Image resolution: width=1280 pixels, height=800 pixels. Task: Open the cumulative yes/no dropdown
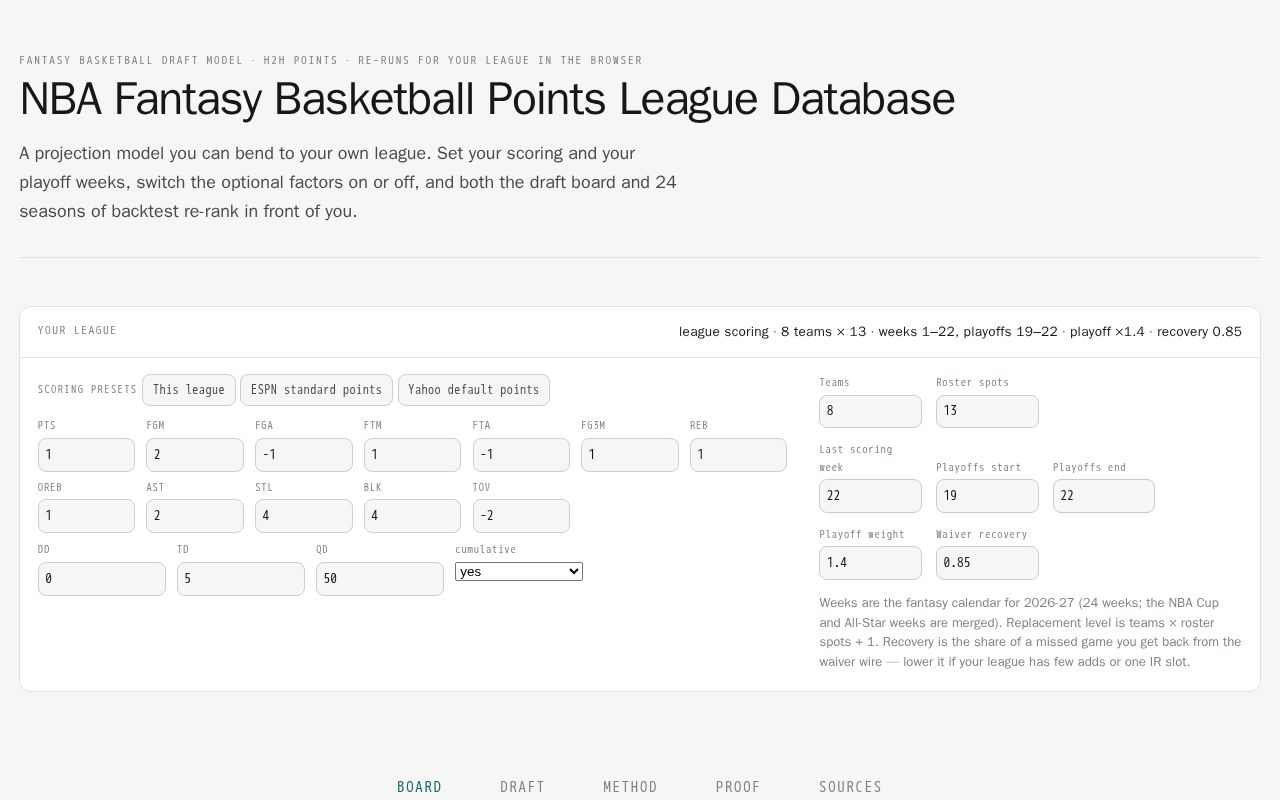pyautogui.click(x=519, y=571)
